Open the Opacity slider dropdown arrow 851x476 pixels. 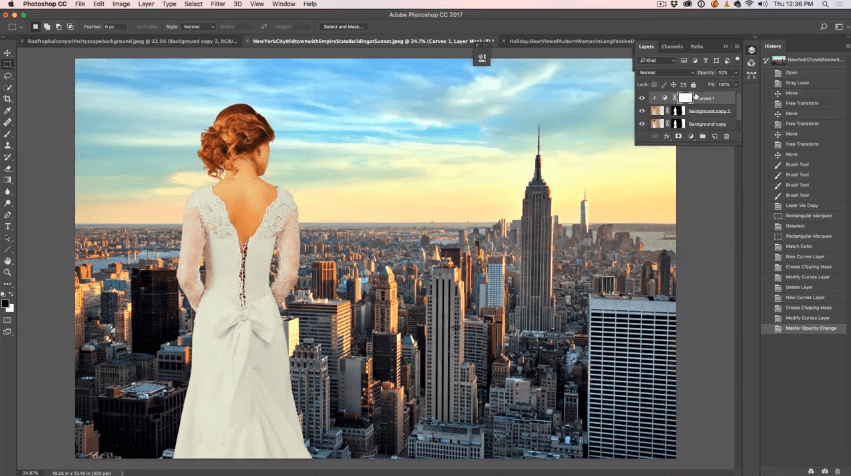coord(736,72)
